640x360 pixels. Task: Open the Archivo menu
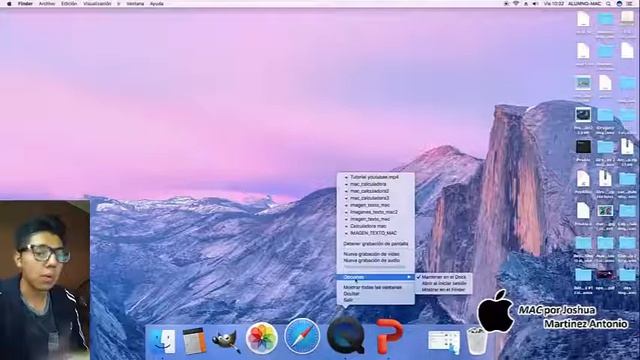(x=47, y=4)
